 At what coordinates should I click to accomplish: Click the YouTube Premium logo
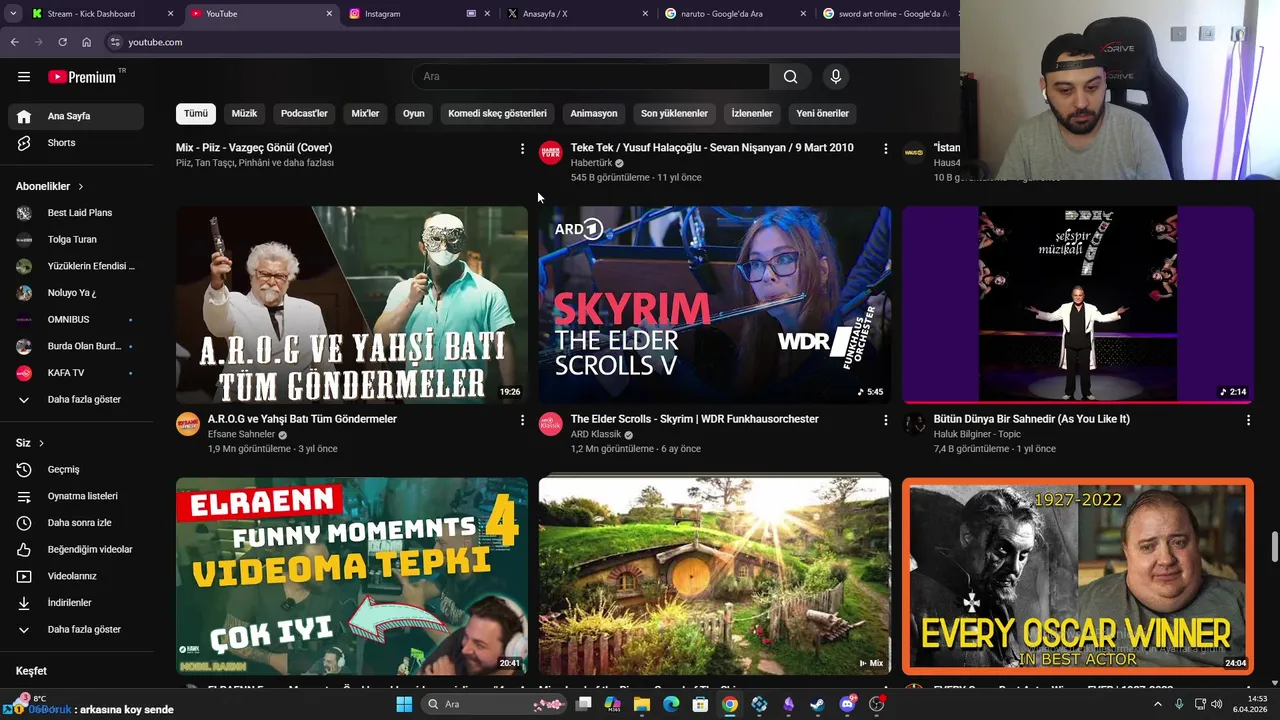[x=82, y=77]
